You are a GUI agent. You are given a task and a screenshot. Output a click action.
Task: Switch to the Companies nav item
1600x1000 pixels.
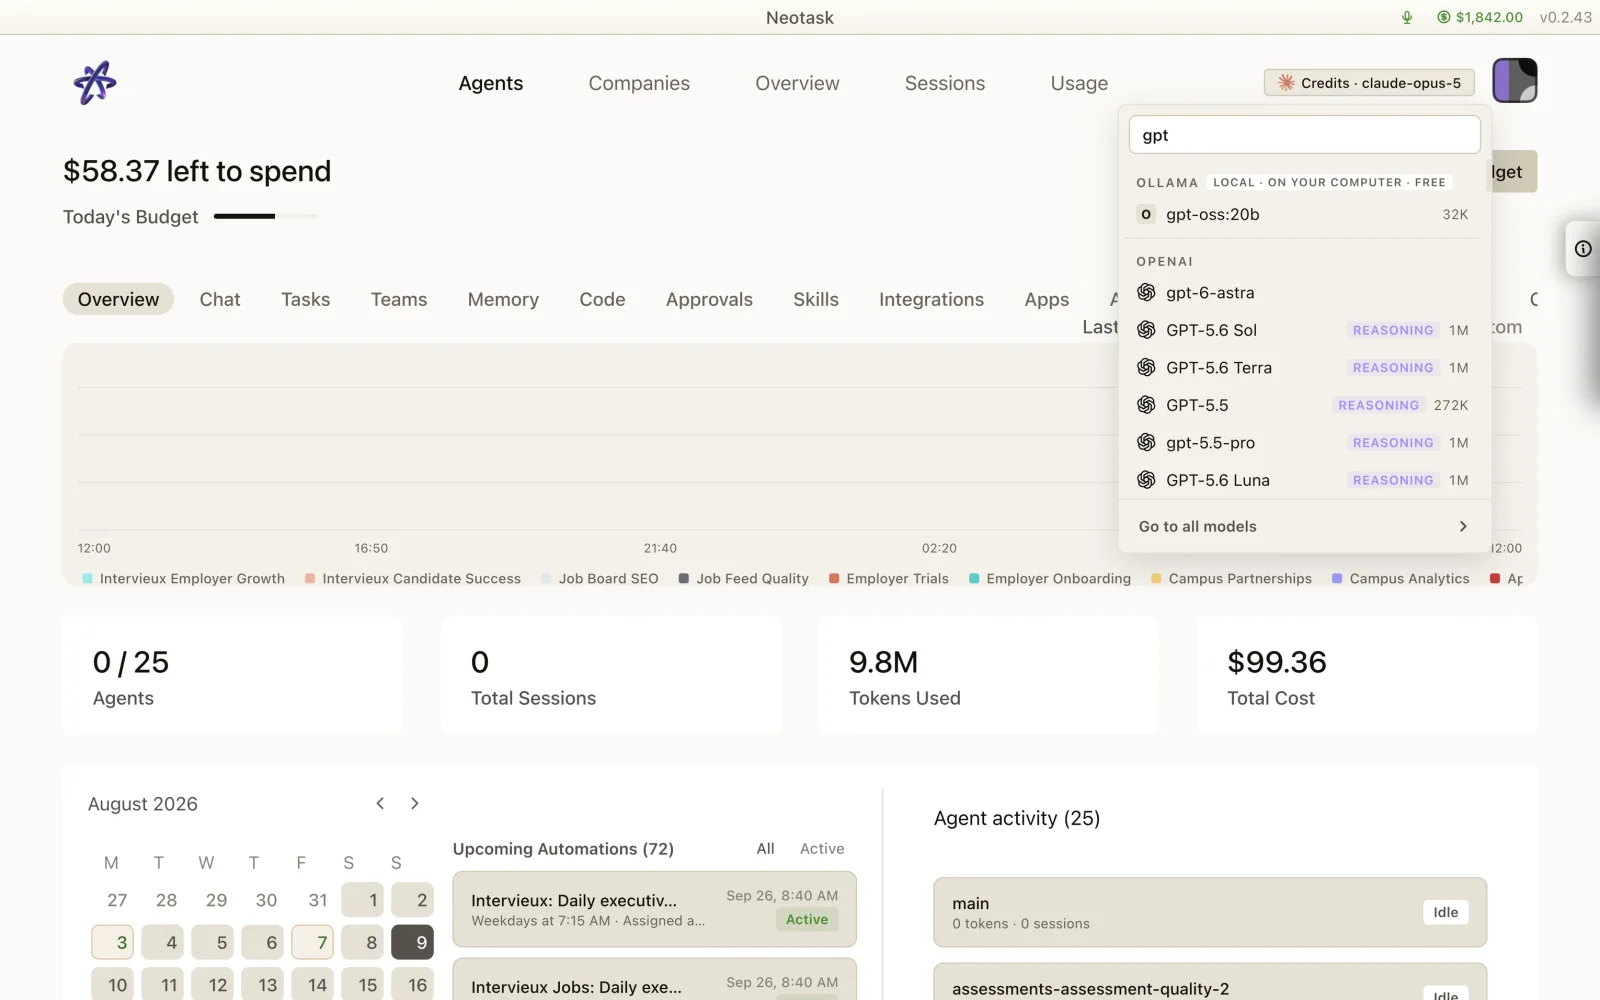[639, 83]
